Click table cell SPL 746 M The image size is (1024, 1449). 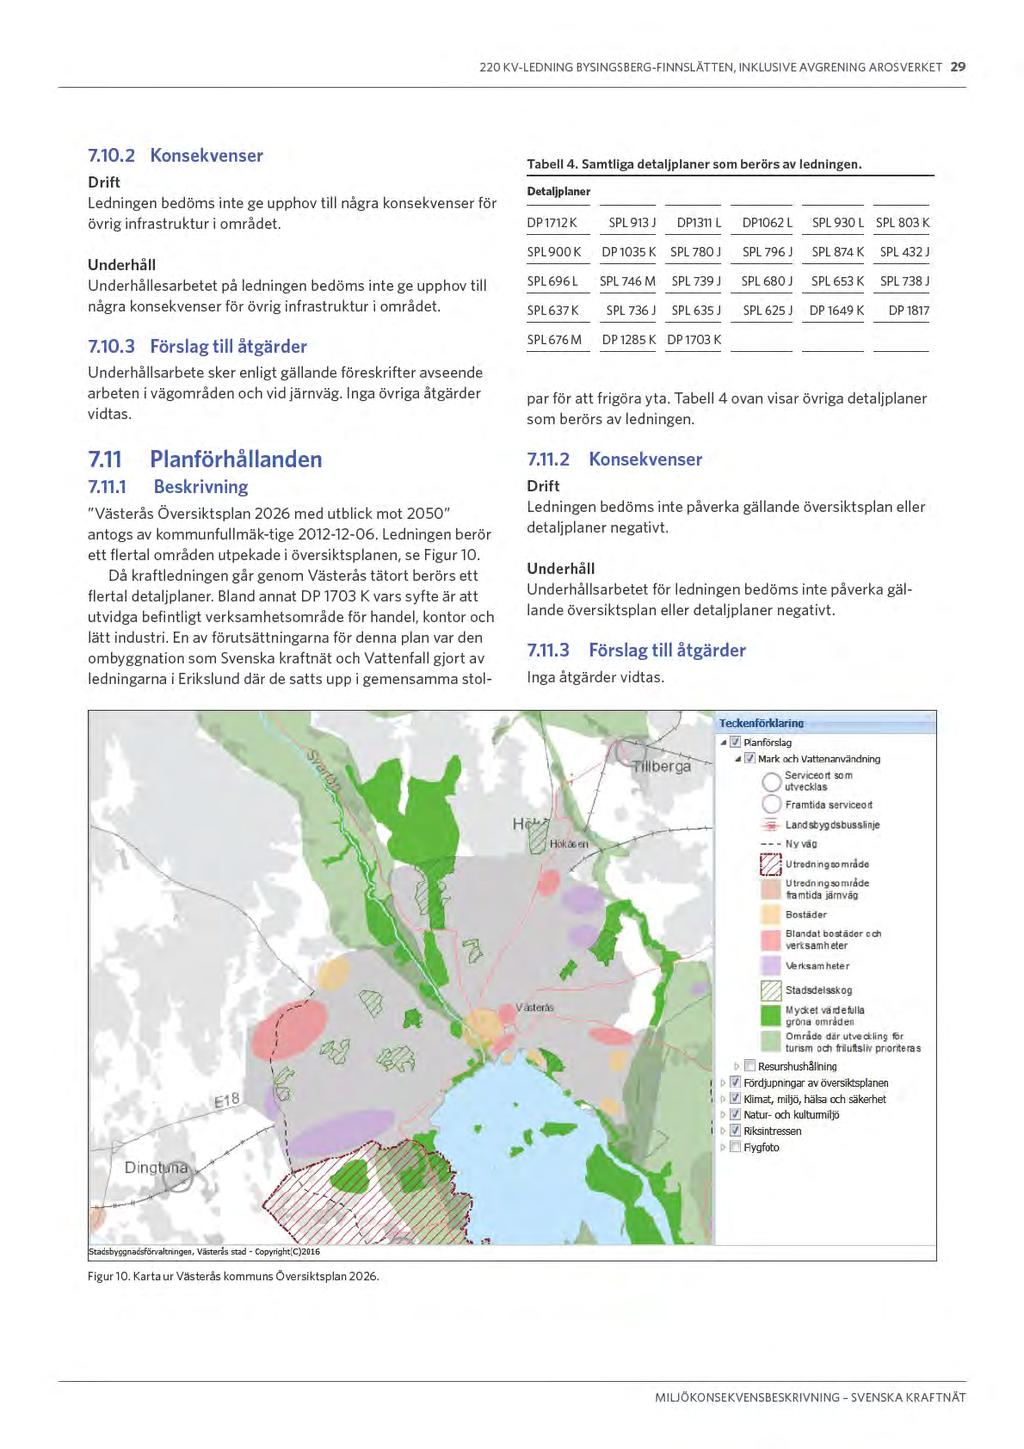(x=628, y=282)
